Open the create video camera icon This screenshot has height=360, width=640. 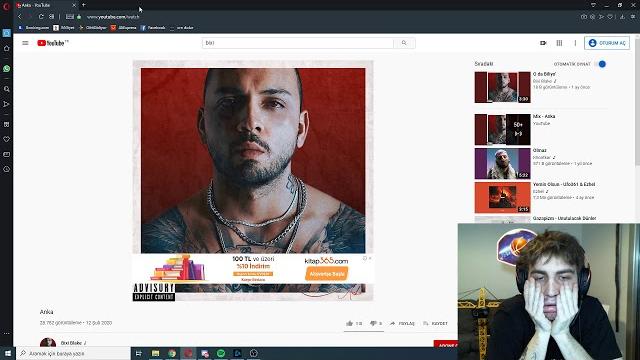pos(543,43)
